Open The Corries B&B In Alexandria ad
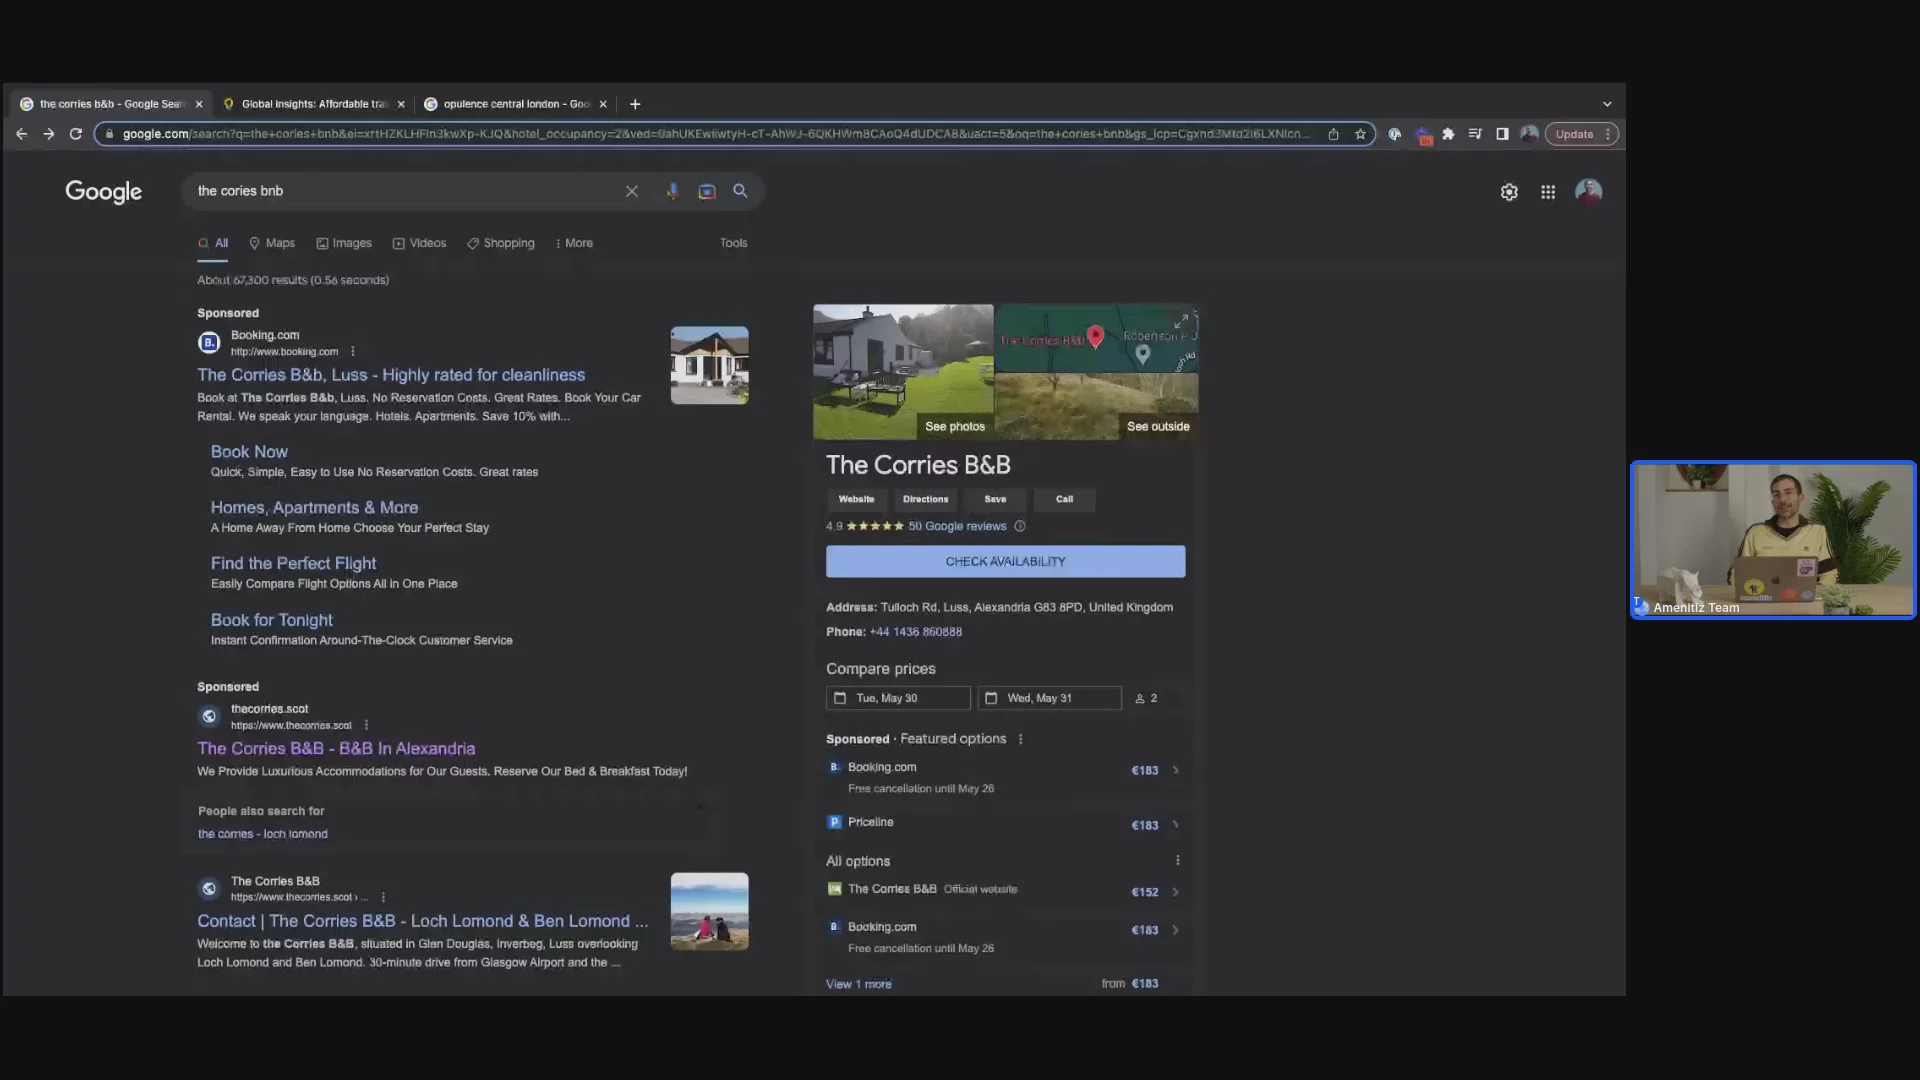The image size is (1920, 1080). pyautogui.click(x=336, y=748)
